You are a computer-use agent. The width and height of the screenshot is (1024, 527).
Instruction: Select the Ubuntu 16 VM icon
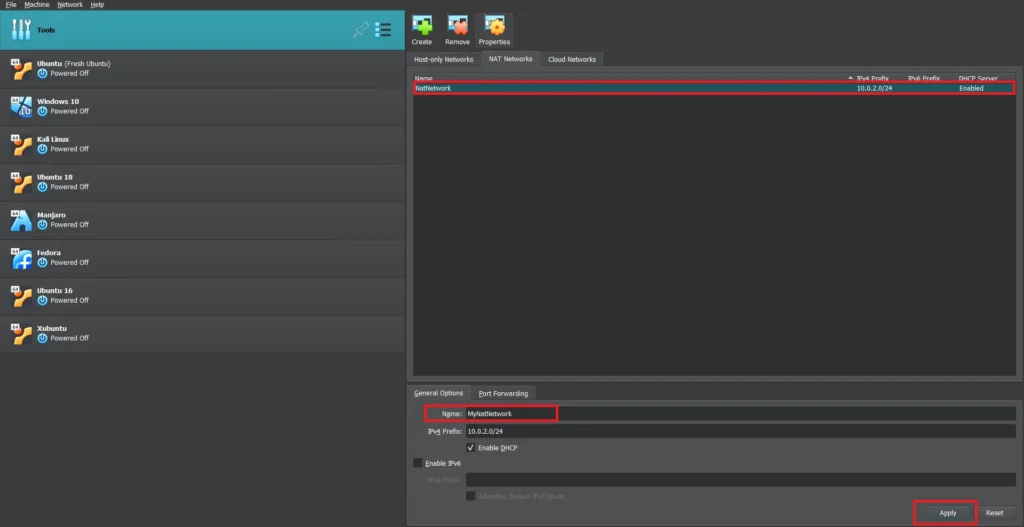tap(21, 296)
